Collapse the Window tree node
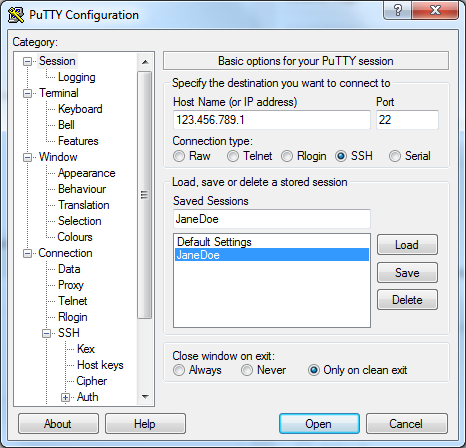This screenshot has width=466, height=448. click(x=27, y=157)
